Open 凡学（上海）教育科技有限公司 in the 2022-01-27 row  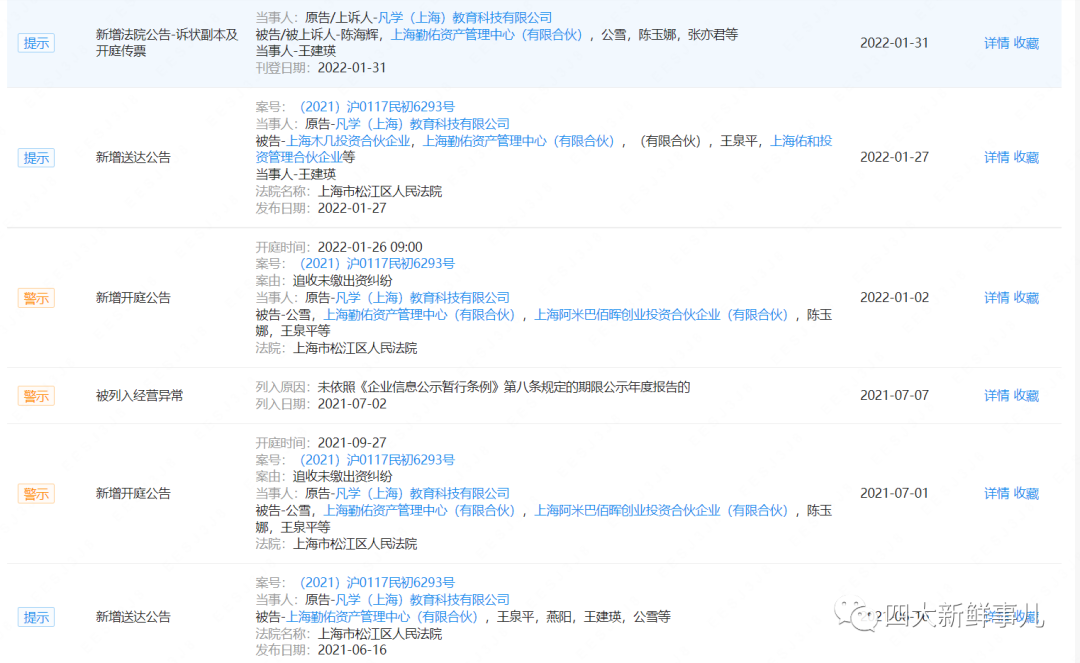coord(422,124)
